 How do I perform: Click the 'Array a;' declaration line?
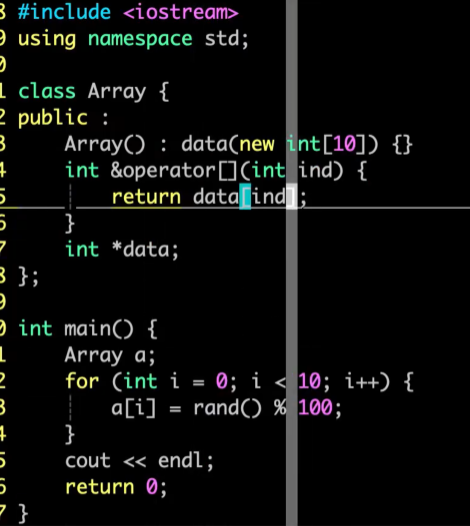pyautogui.click(x=110, y=355)
